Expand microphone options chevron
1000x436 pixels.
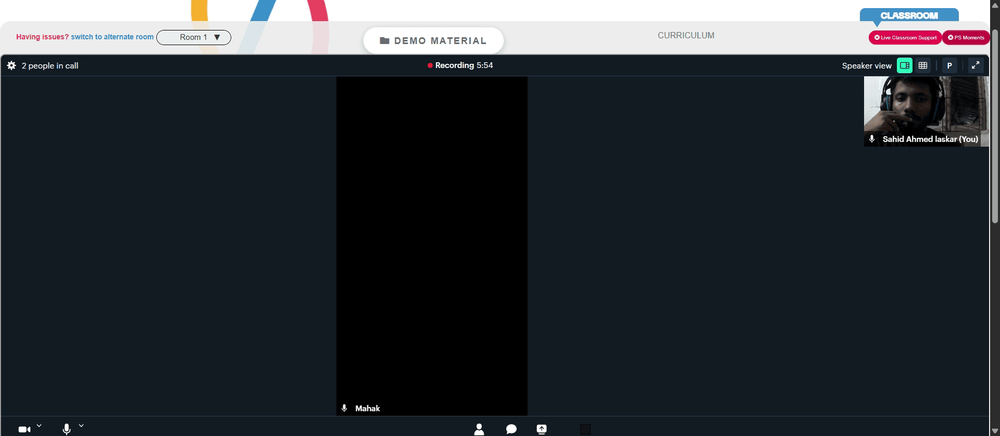pyautogui.click(x=81, y=425)
